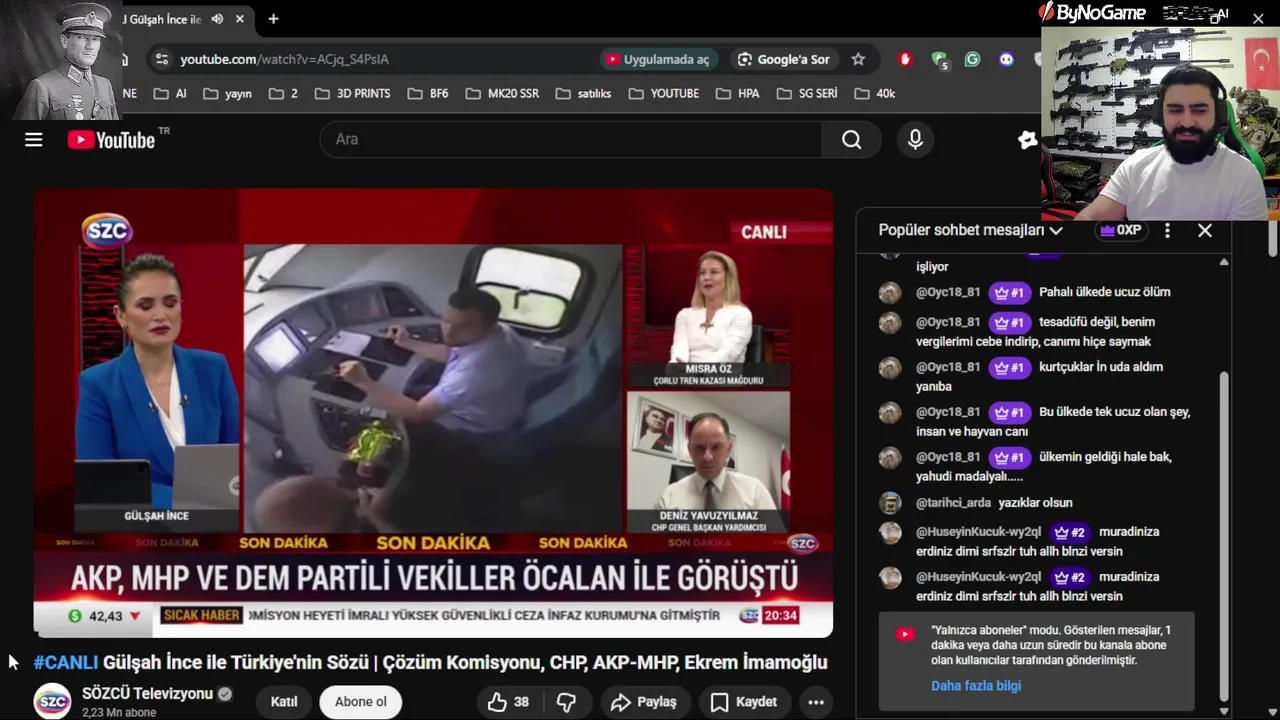
Task: Dislike the video with thumbs-down icon
Action: click(566, 702)
